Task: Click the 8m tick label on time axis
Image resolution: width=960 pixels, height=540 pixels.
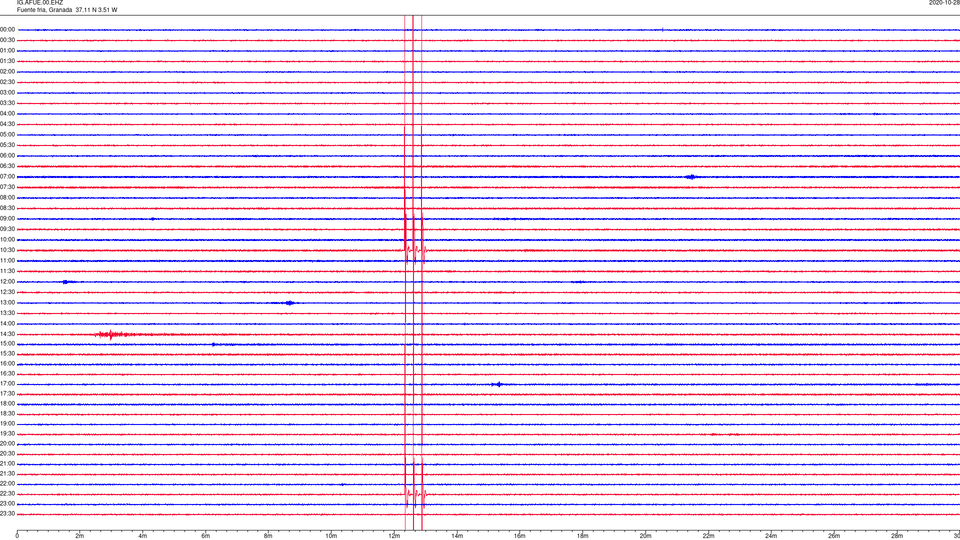Action: click(x=268, y=536)
